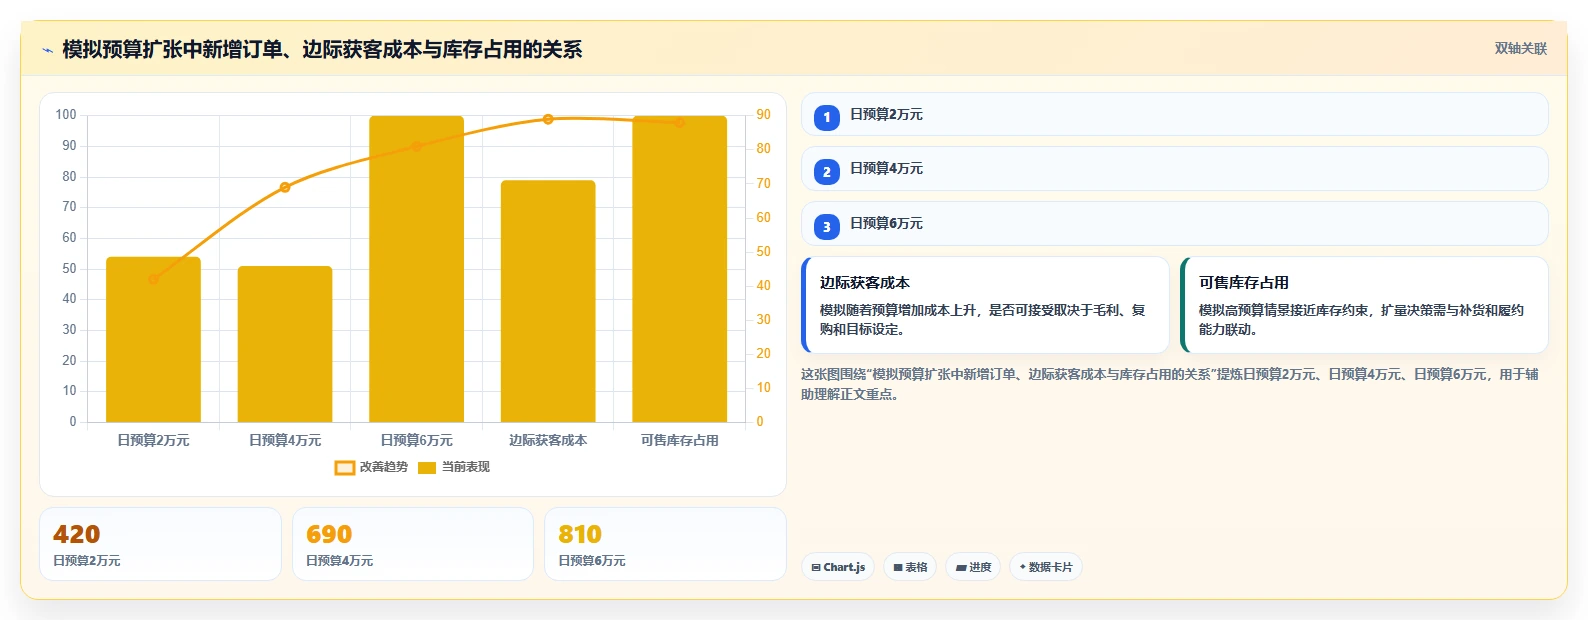Click the 表格 tag chip
The height and width of the screenshot is (620, 1588).
pos(910,567)
